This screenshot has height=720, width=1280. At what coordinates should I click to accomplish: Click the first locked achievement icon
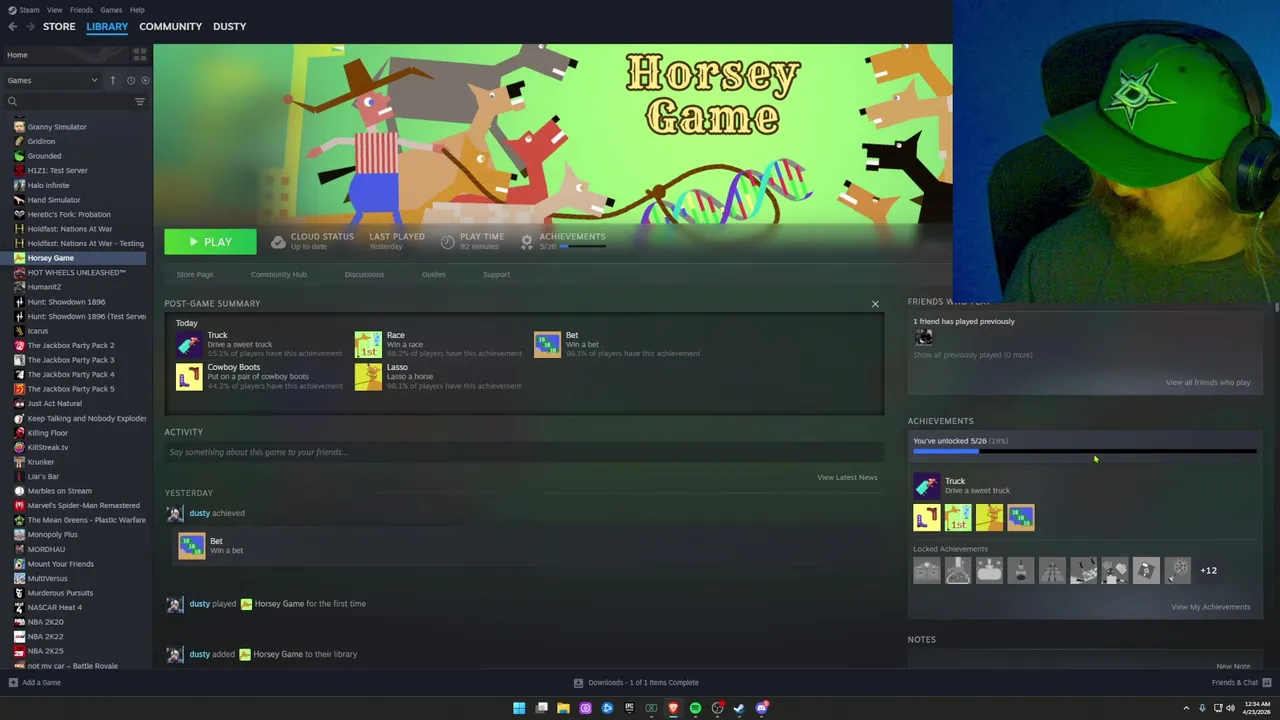pyautogui.click(x=927, y=570)
